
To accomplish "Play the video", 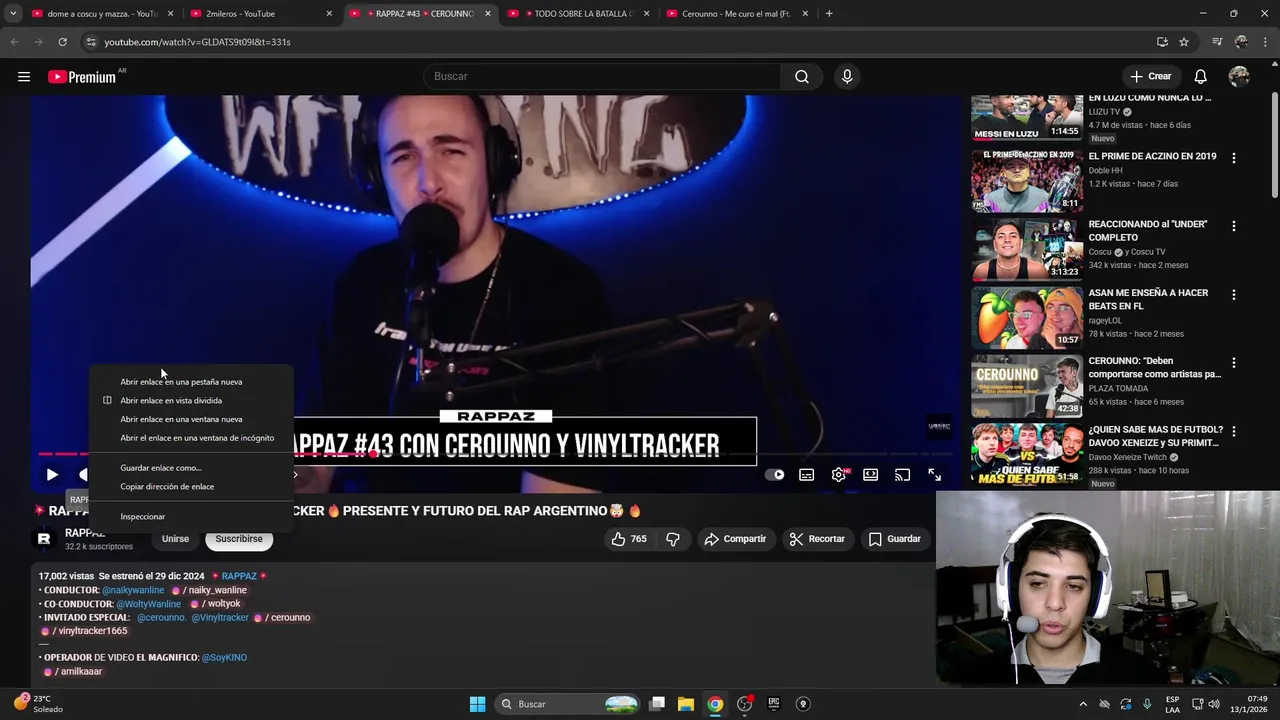I will [52, 475].
